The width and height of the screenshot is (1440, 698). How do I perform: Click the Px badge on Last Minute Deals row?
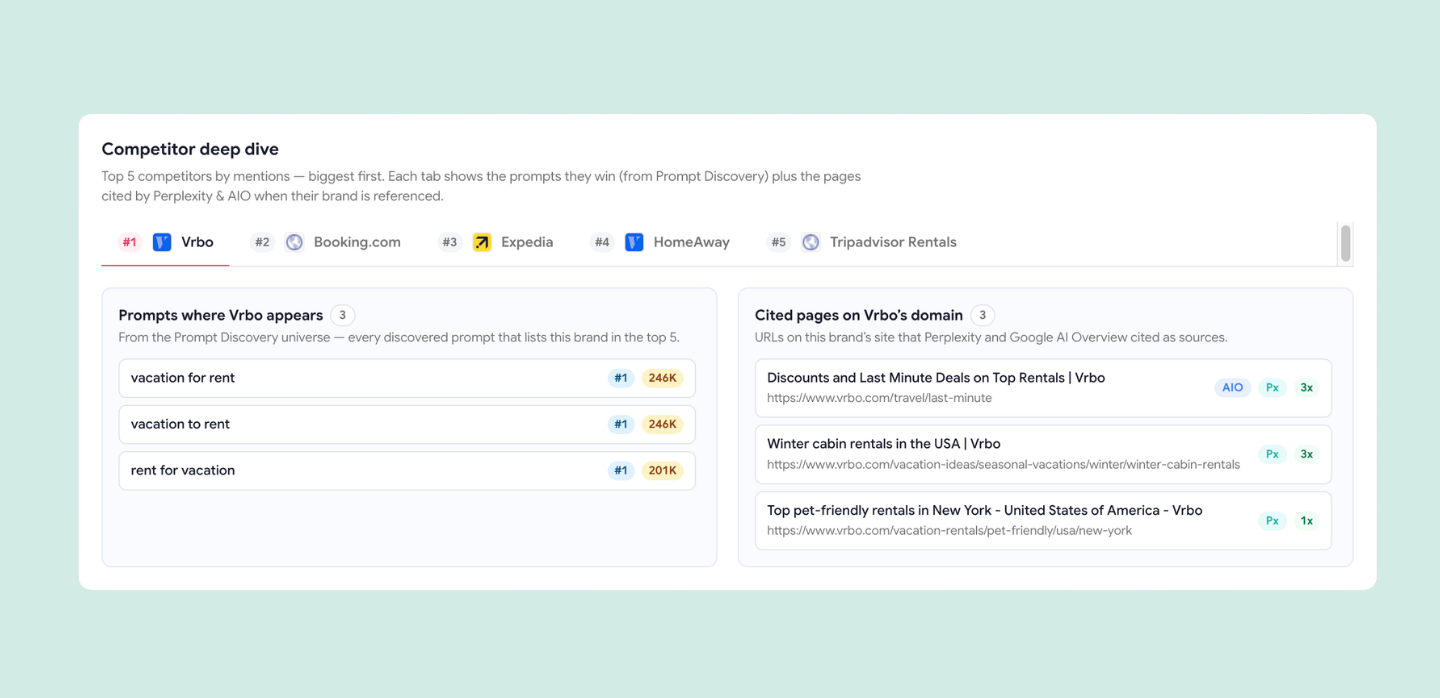coord(1272,388)
